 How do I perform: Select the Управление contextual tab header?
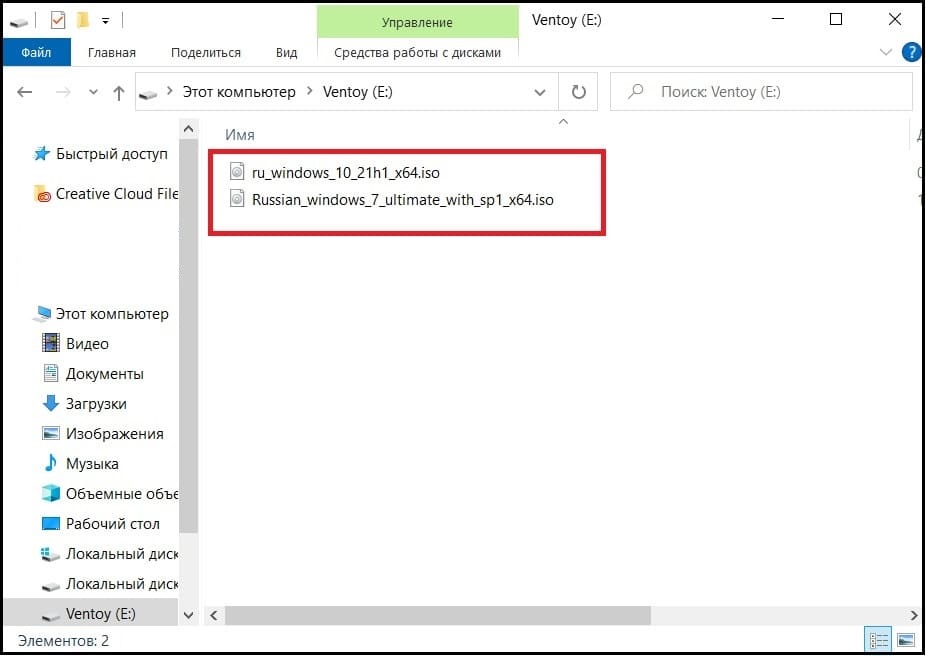coord(418,22)
